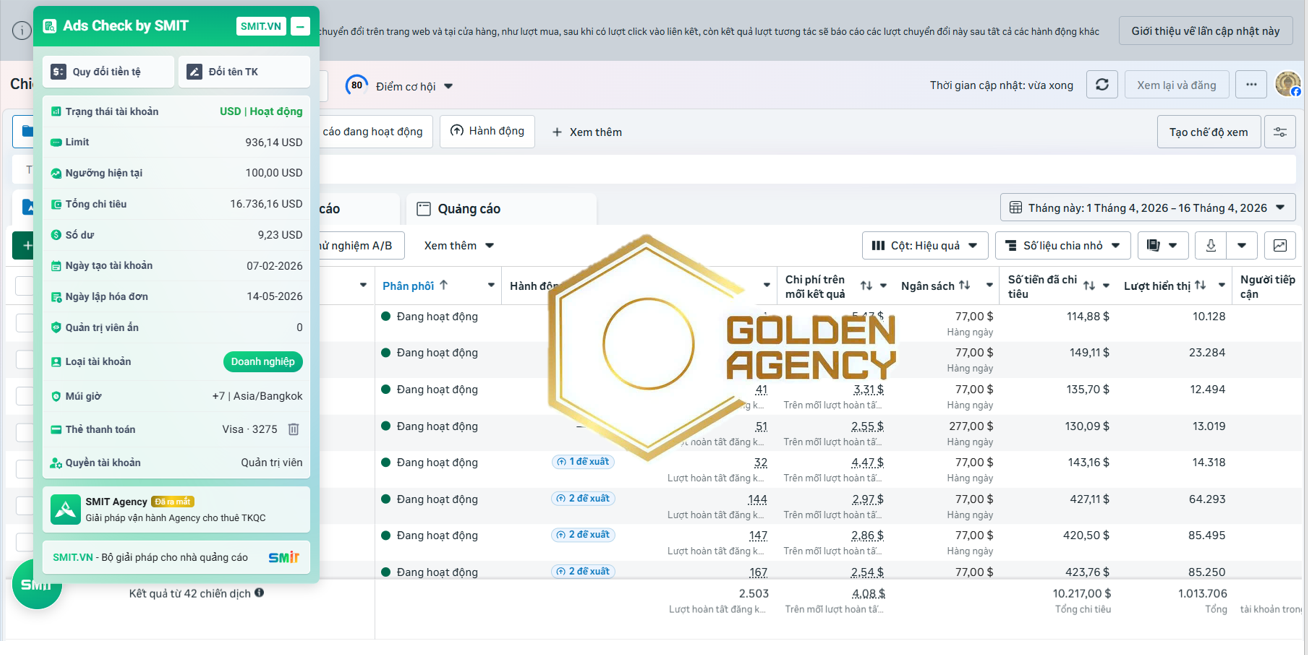
Task: Open the filter sliders settings icon
Action: 1280,132
